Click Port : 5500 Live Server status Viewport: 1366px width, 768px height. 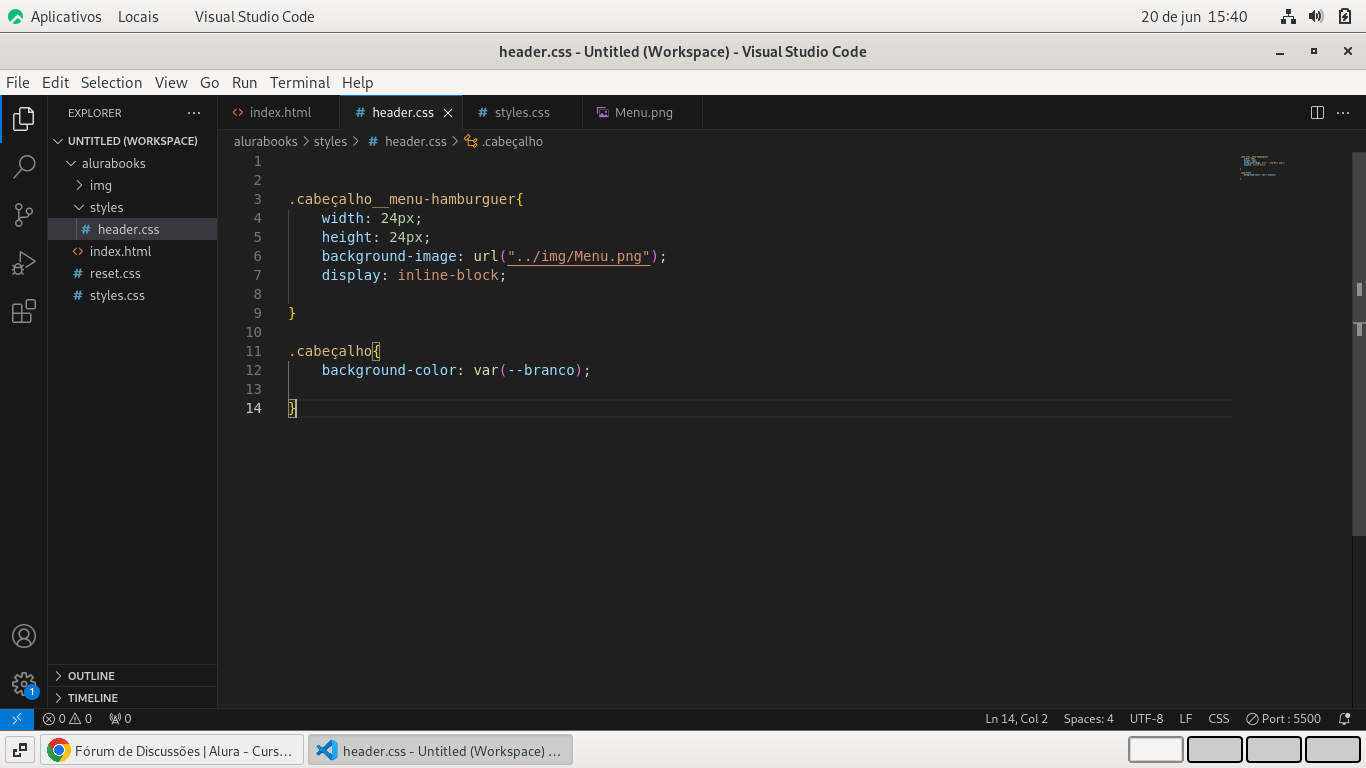point(1284,719)
